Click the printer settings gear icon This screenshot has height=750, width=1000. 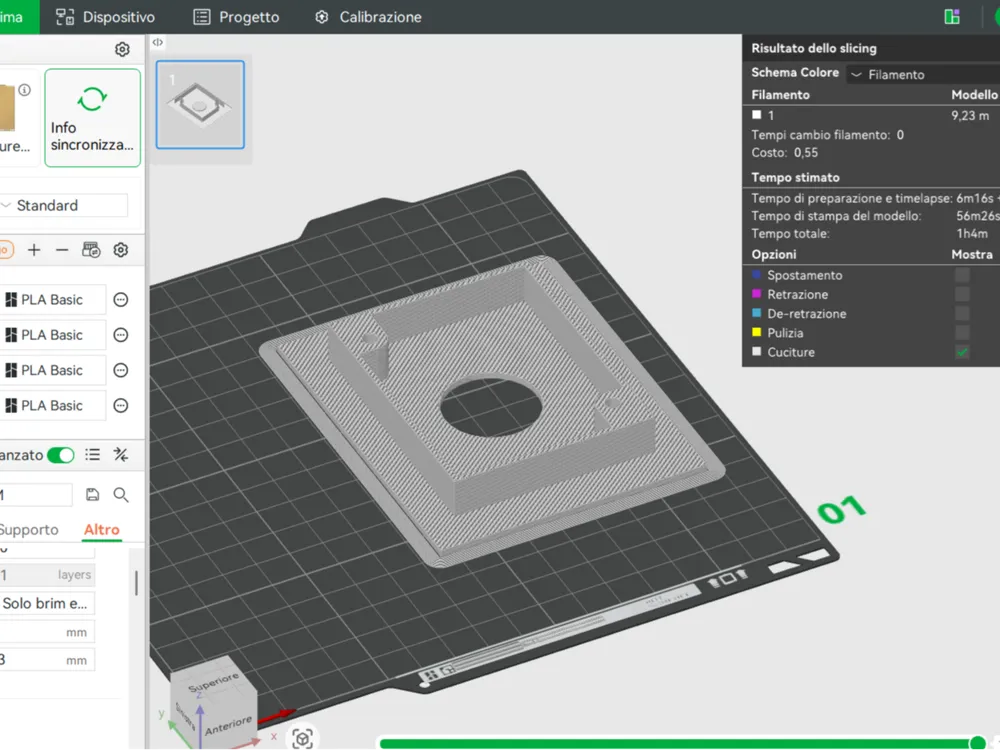(x=122, y=49)
